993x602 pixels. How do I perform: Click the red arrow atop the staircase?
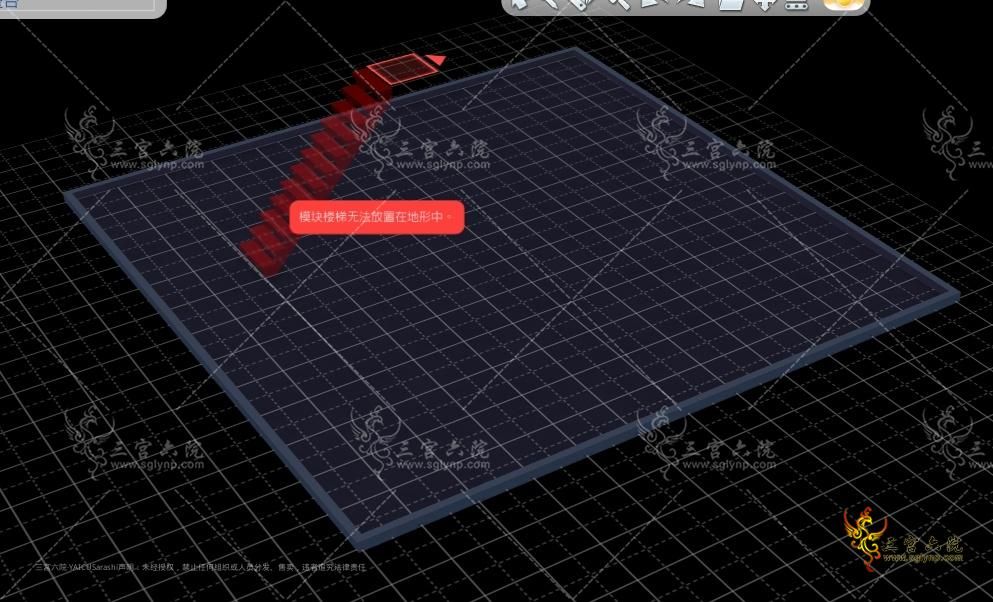pyautogui.click(x=435, y=60)
